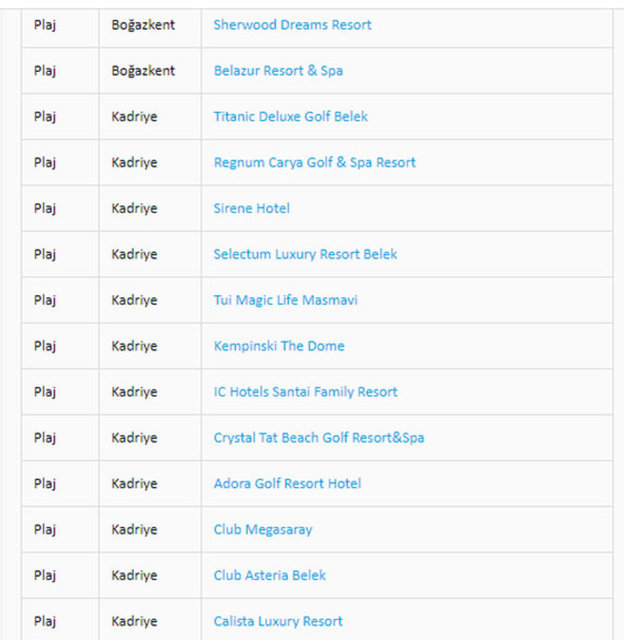Click the Calista Luxury Resort link
Screen dimensions: 624x640
coord(277,623)
